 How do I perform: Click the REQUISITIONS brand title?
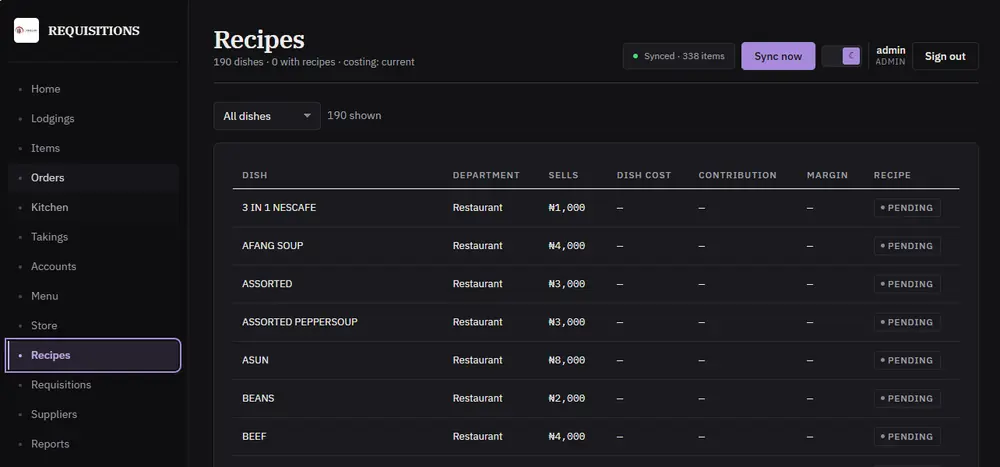(x=94, y=31)
